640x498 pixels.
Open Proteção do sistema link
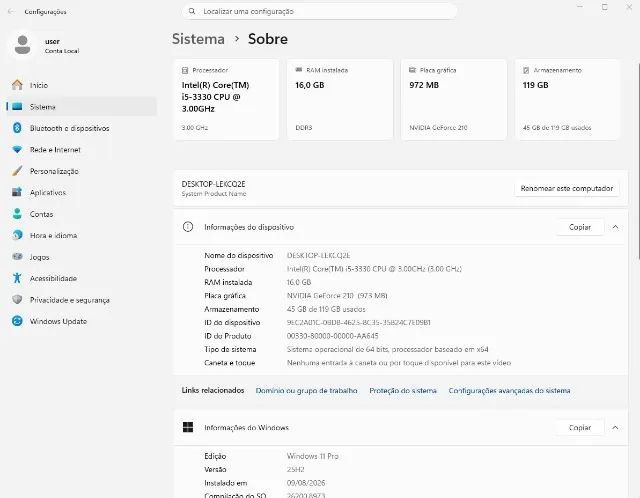coord(403,391)
